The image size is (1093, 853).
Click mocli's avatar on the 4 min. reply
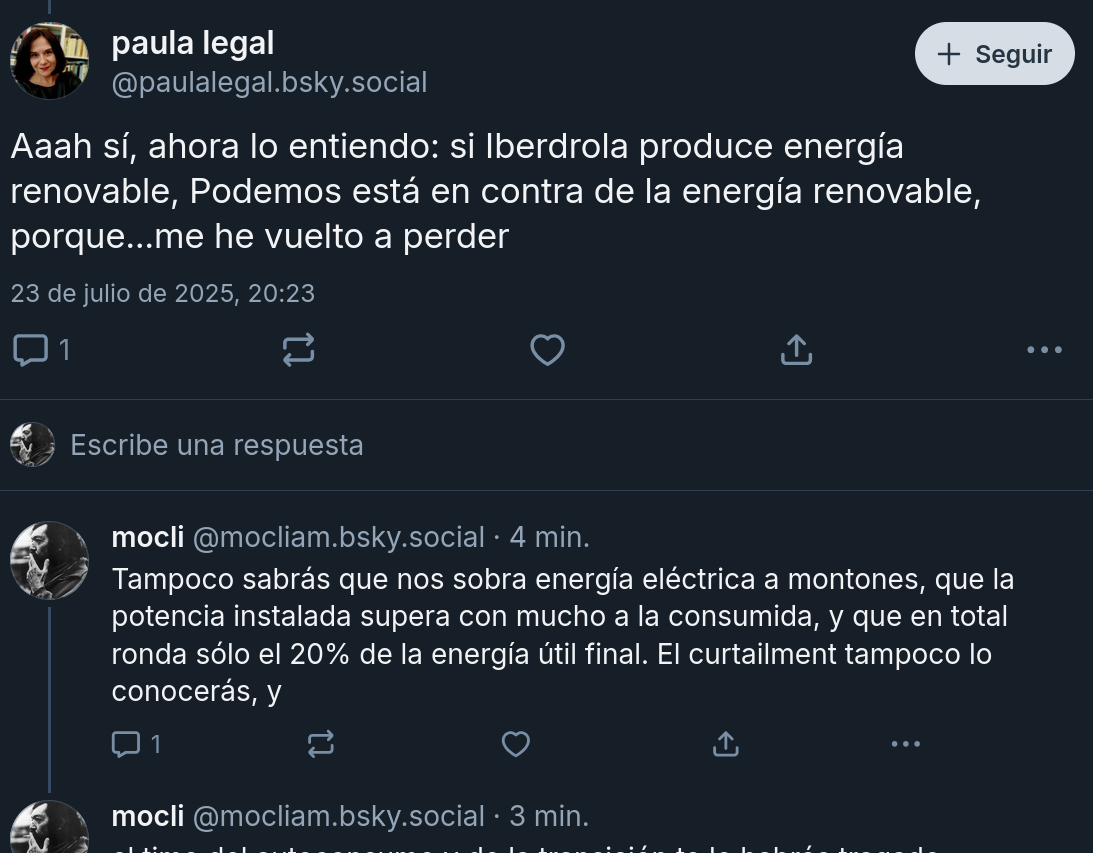(49, 560)
